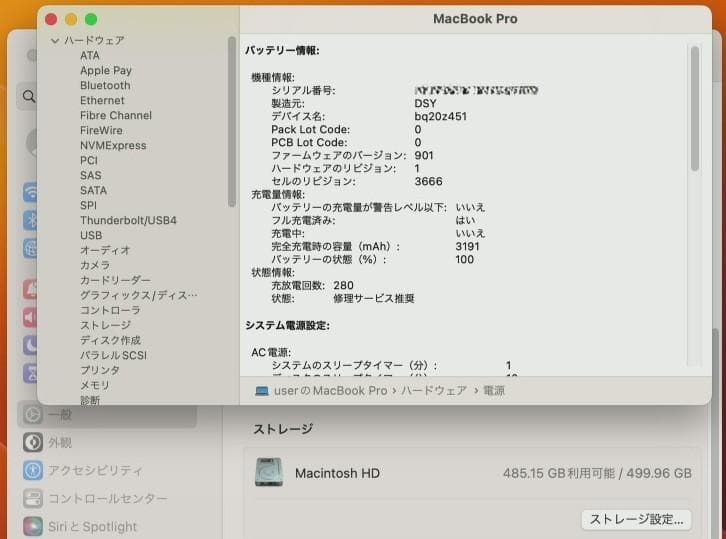Choose SATA in the sidebar
The image size is (726, 539).
94,190
